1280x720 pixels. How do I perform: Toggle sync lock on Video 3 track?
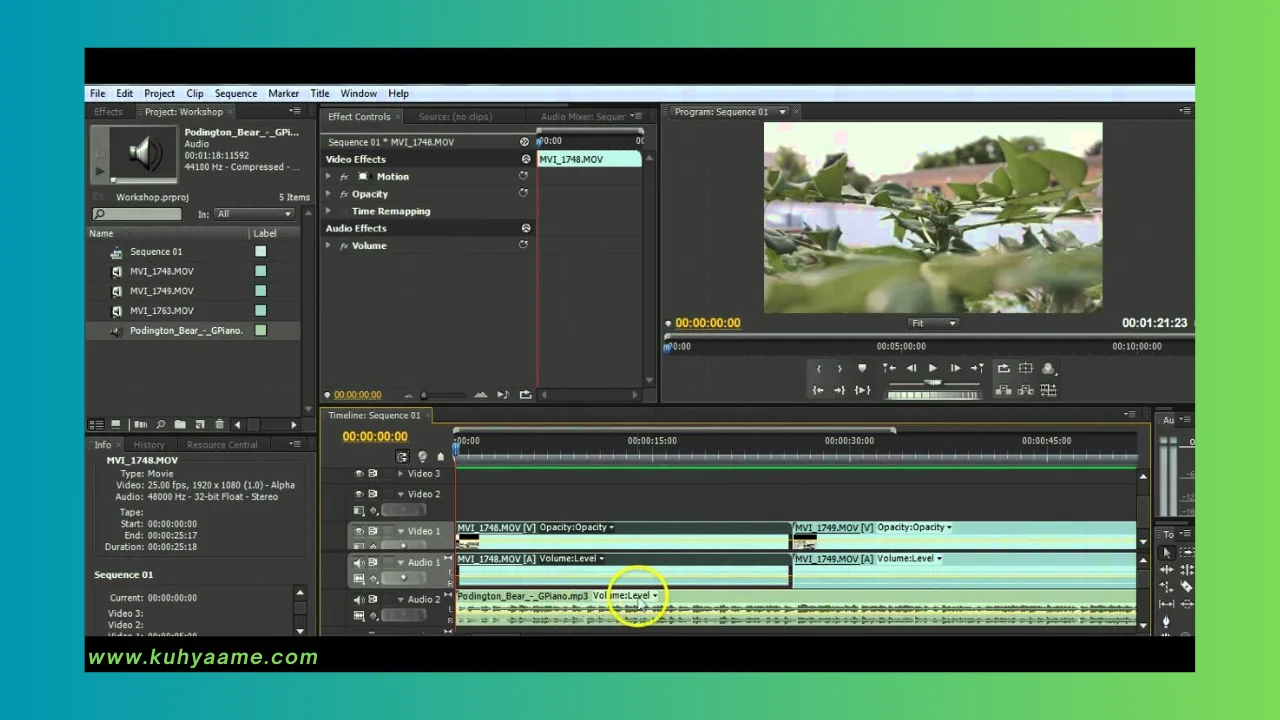coord(373,474)
